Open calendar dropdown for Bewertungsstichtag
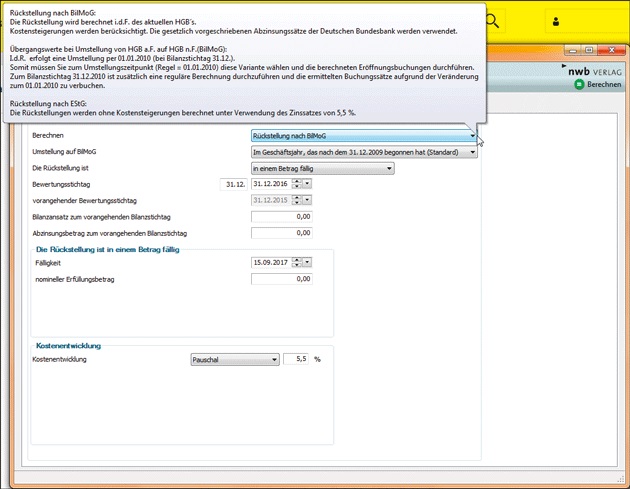 pos(308,184)
